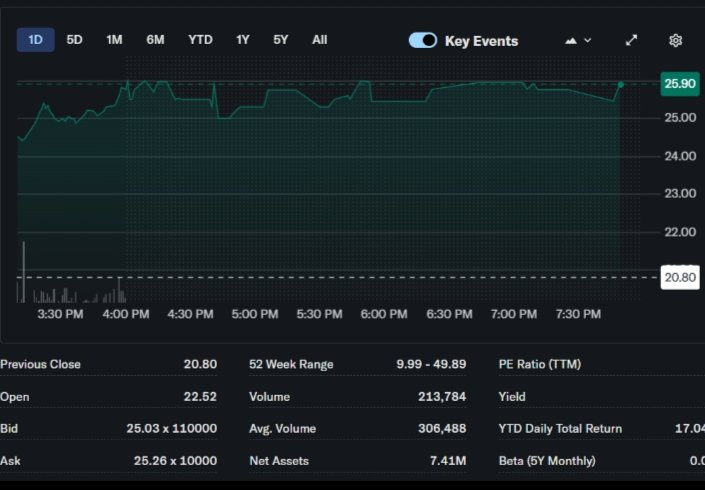
Task: Select the YTD range tab
Action: click(x=200, y=40)
